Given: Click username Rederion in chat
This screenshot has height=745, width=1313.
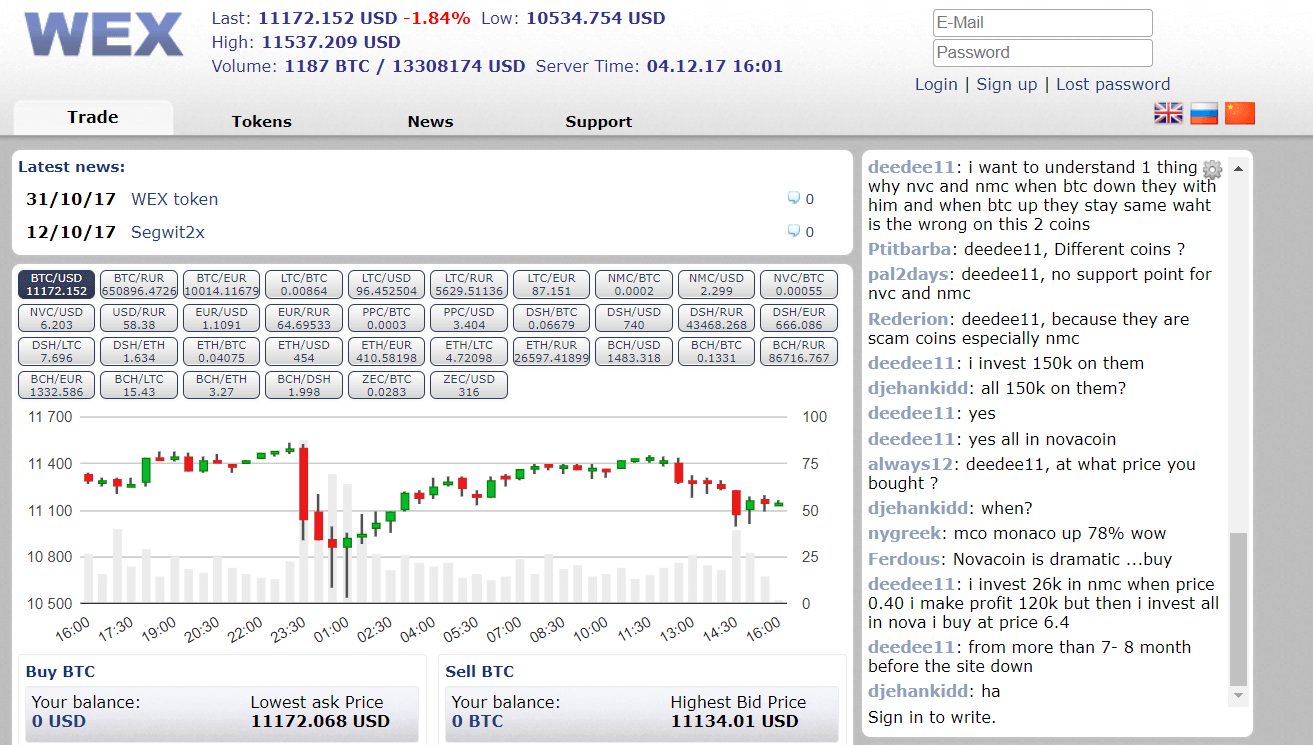Looking at the screenshot, I should 908,319.
